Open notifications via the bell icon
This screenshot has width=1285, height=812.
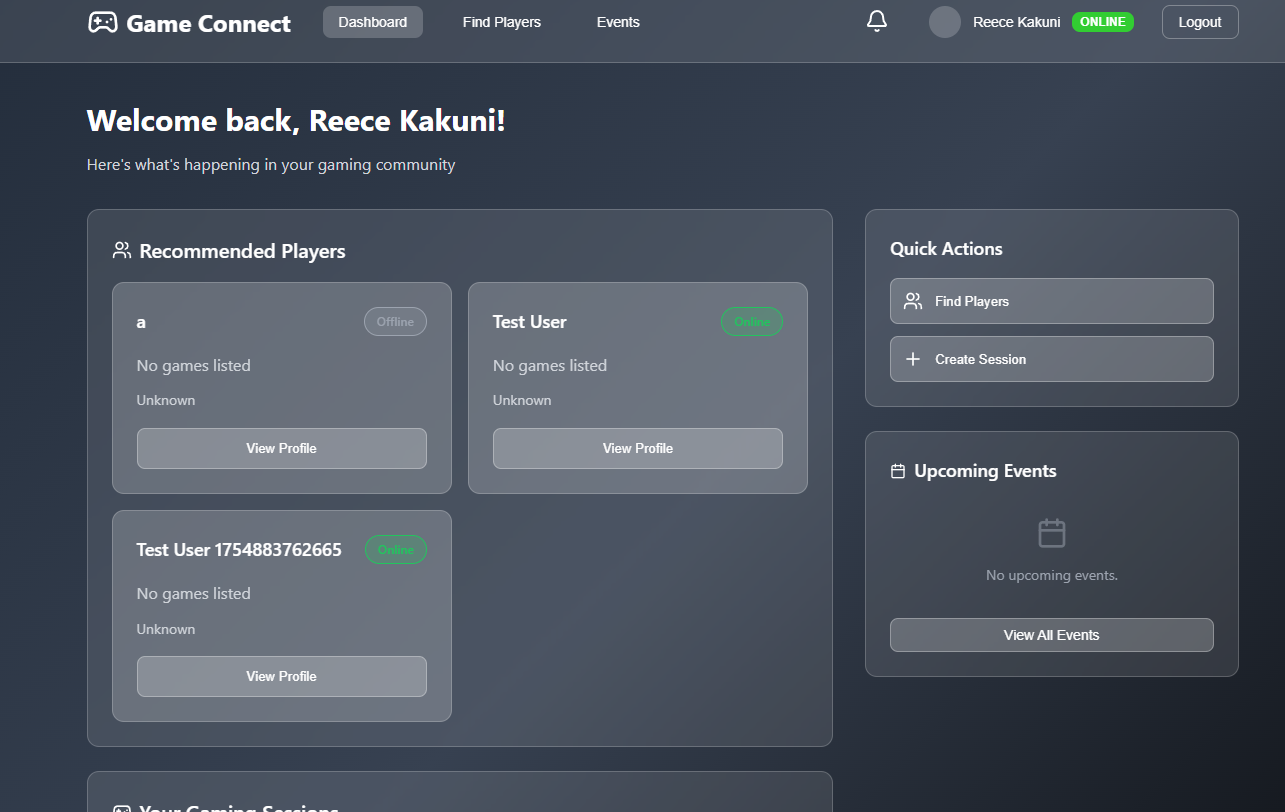(x=877, y=21)
